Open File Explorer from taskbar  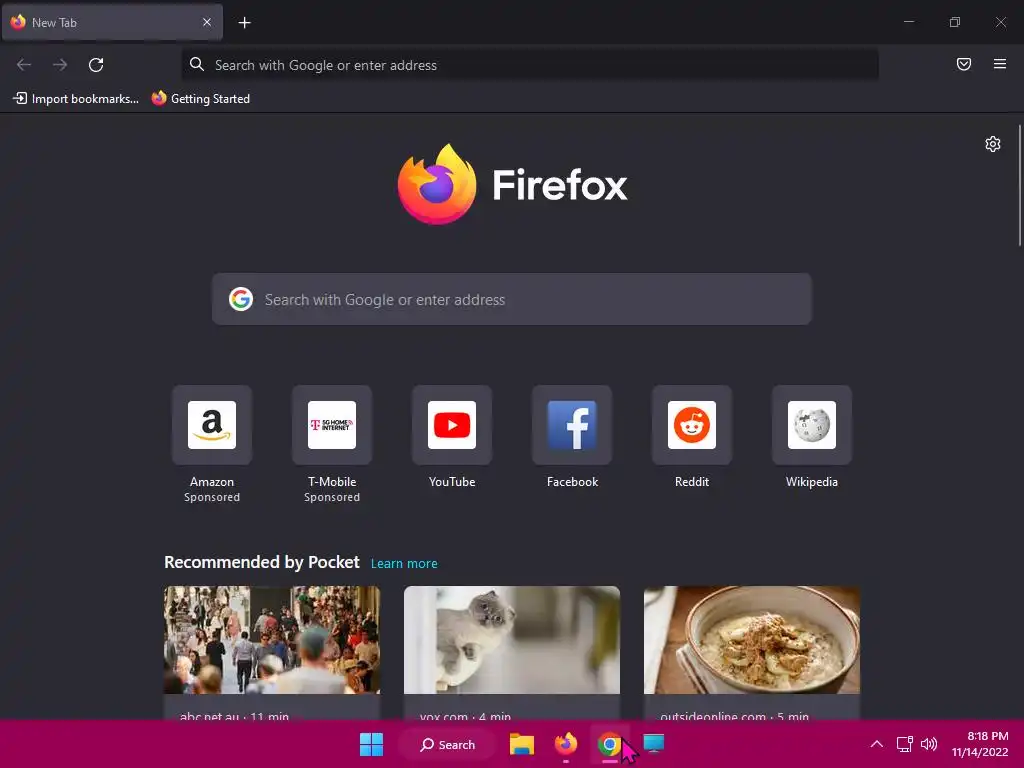522,744
